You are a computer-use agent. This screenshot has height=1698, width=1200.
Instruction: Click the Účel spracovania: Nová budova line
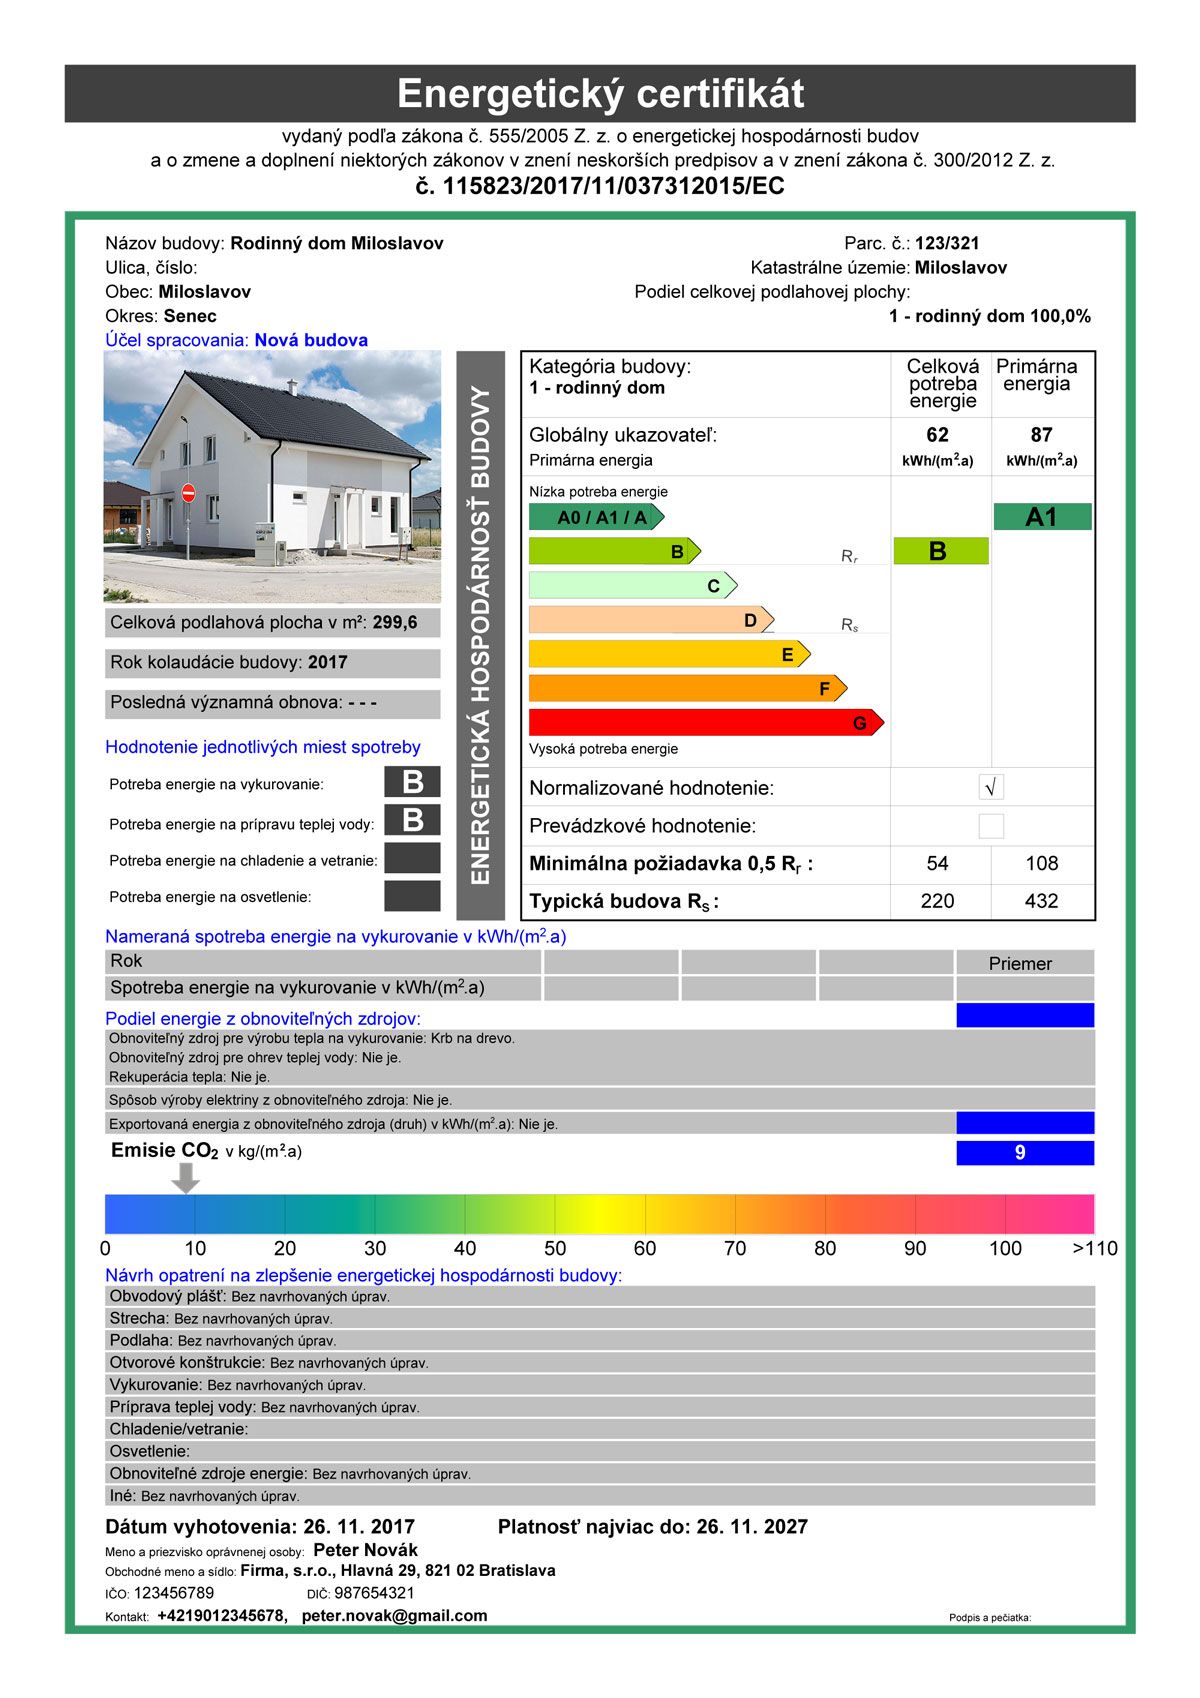coord(237,340)
